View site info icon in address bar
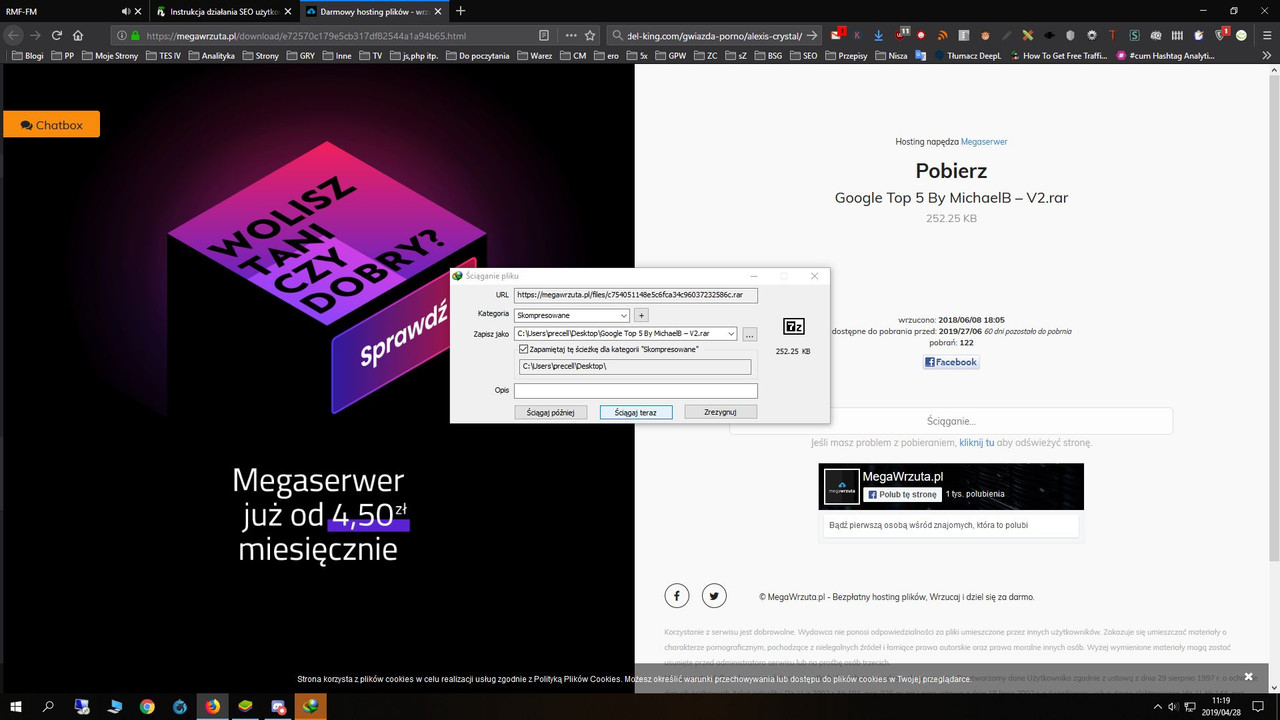This screenshot has width=1280, height=720. pos(120,35)
